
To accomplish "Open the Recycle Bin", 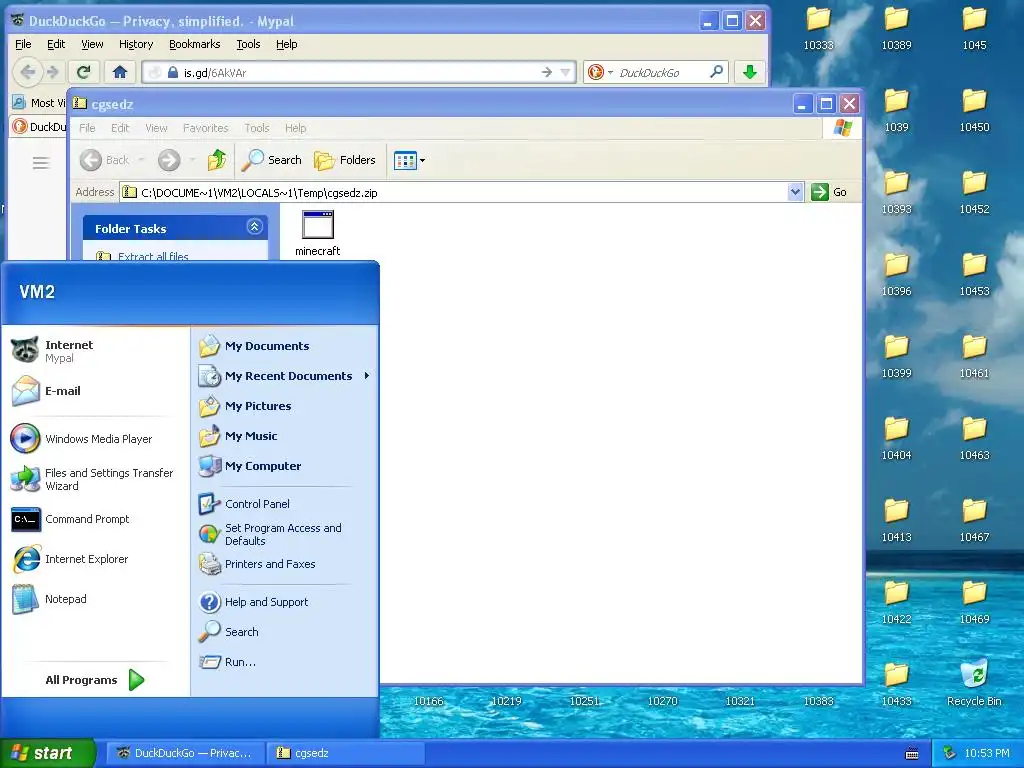I will click(974, 684).
